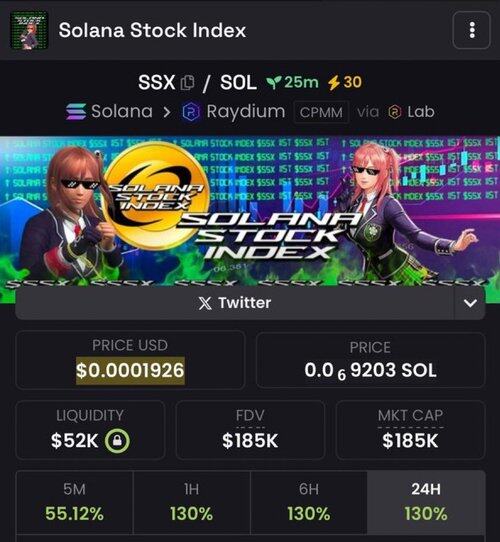
Task: Select the 5M timeframe tab
Action: pos(74,503)
